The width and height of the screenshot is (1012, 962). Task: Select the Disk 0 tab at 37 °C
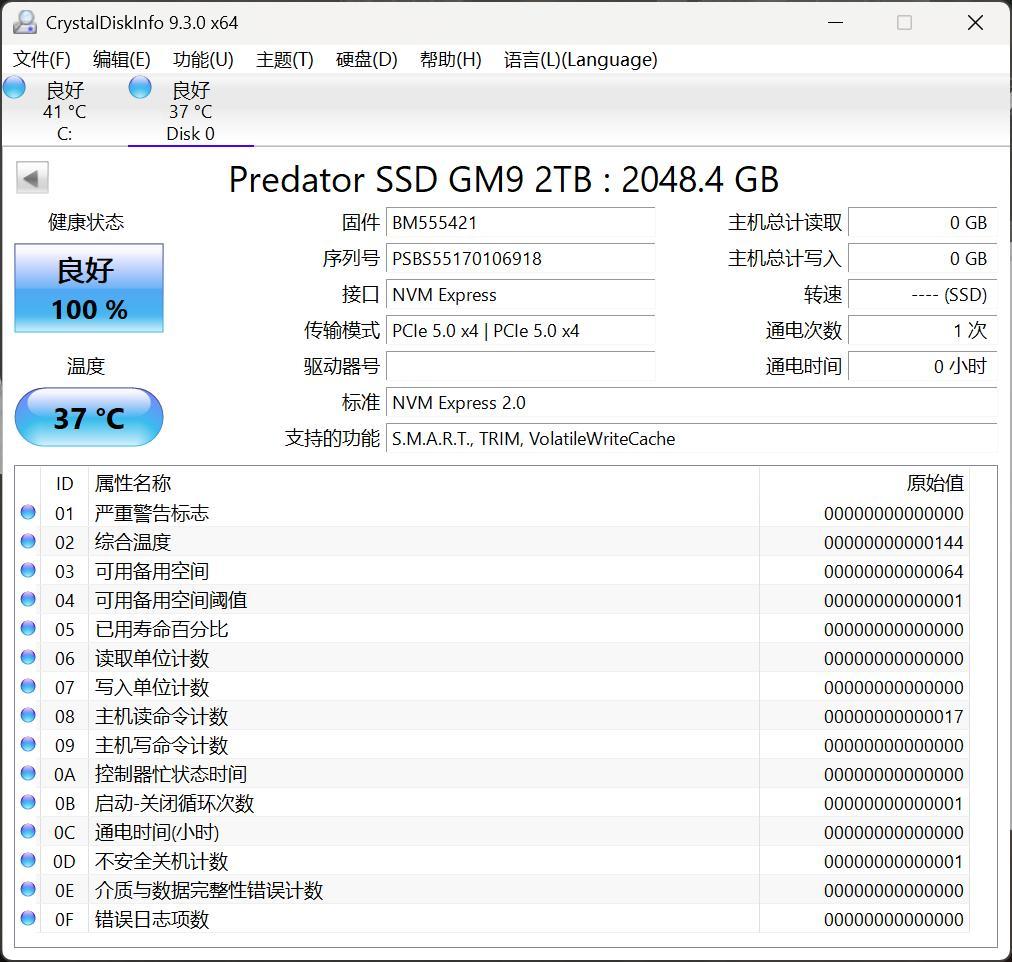190,110
